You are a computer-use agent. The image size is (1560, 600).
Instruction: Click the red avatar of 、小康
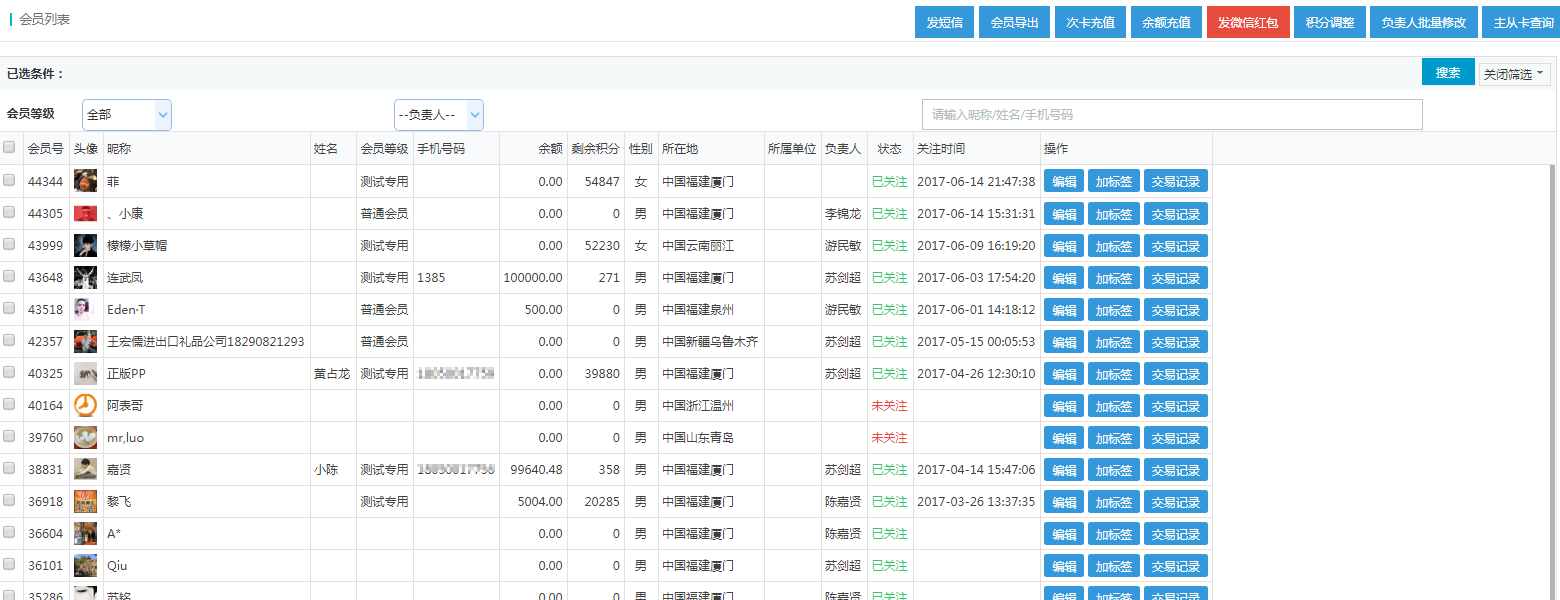(x=86, y=213)
